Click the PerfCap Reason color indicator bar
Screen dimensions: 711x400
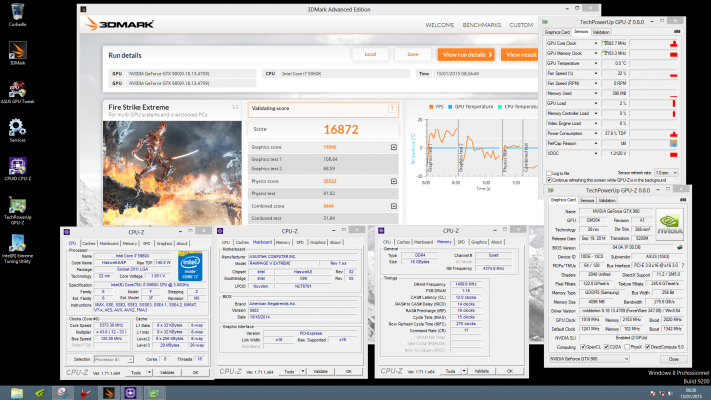point(673,143)
